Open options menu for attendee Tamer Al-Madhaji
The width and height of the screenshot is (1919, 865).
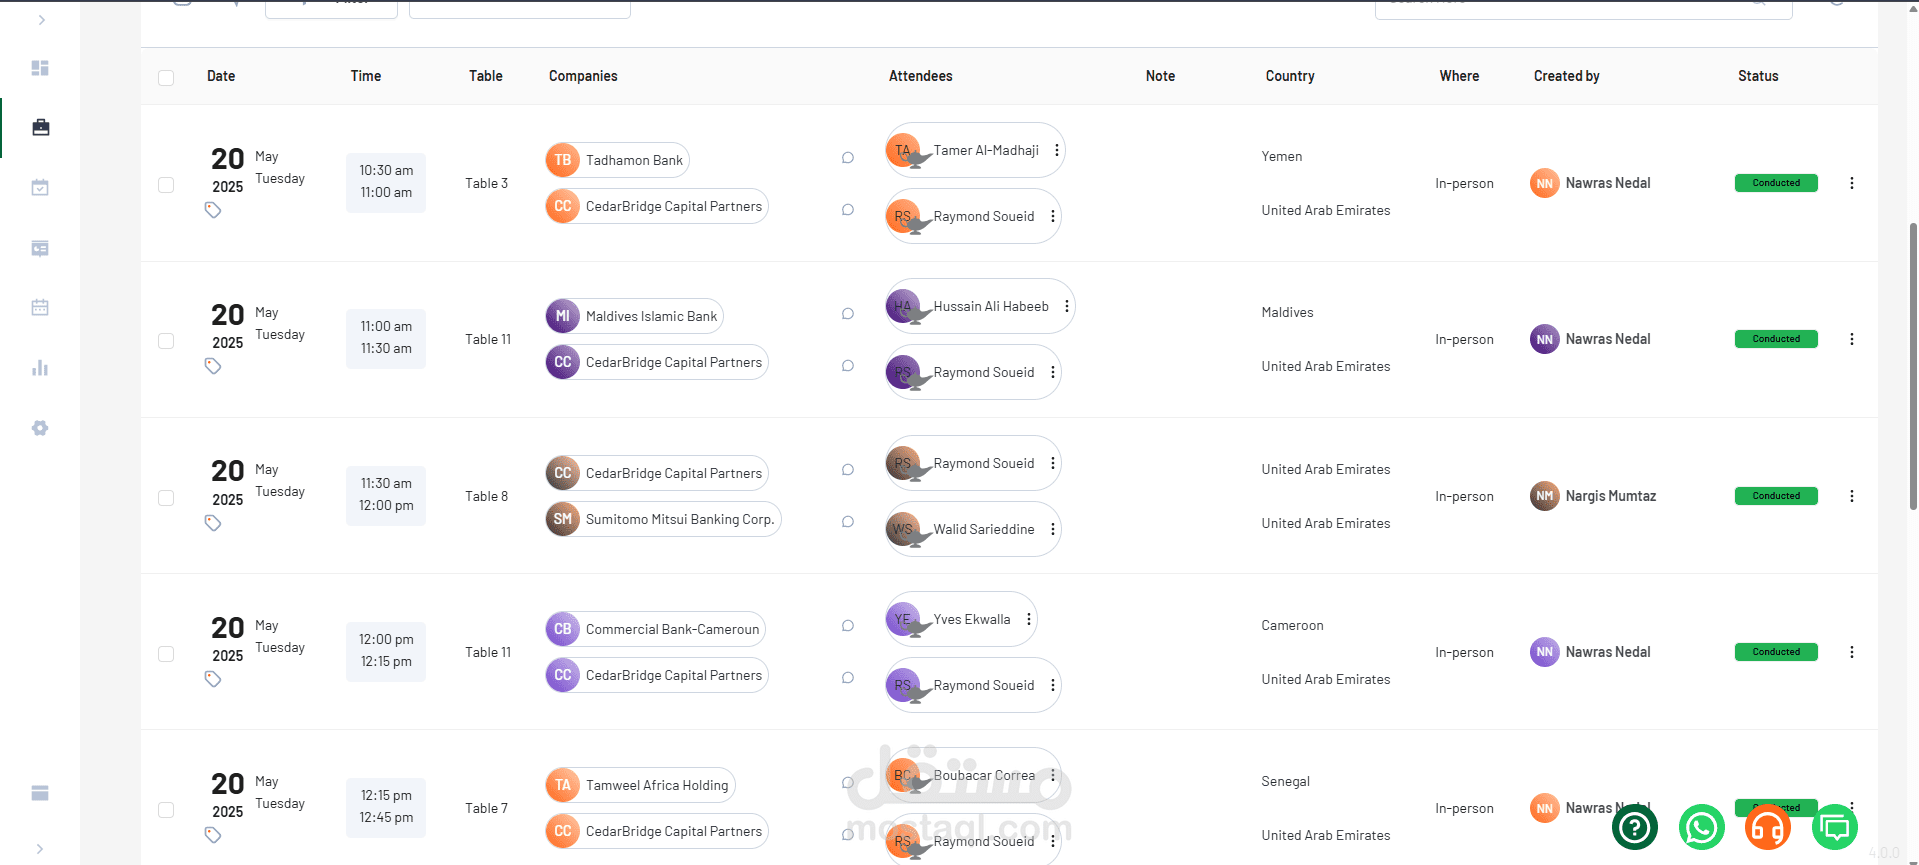tap(1056, 150)
